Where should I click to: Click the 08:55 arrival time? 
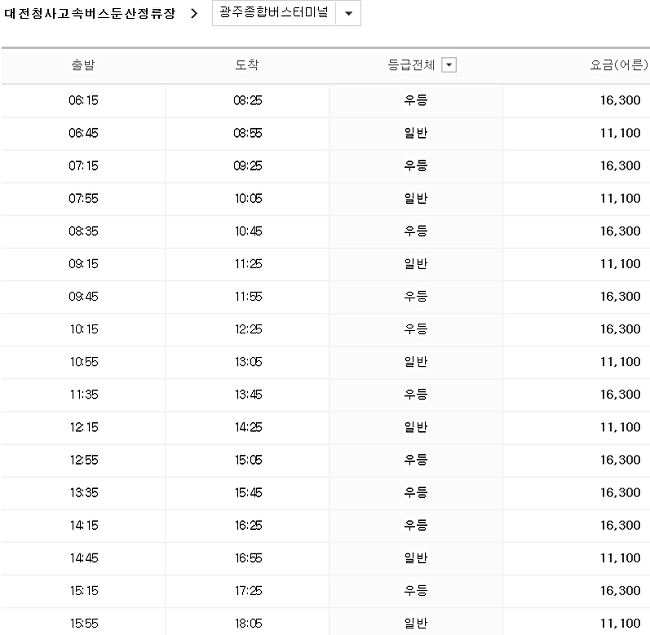pos(248,133)
